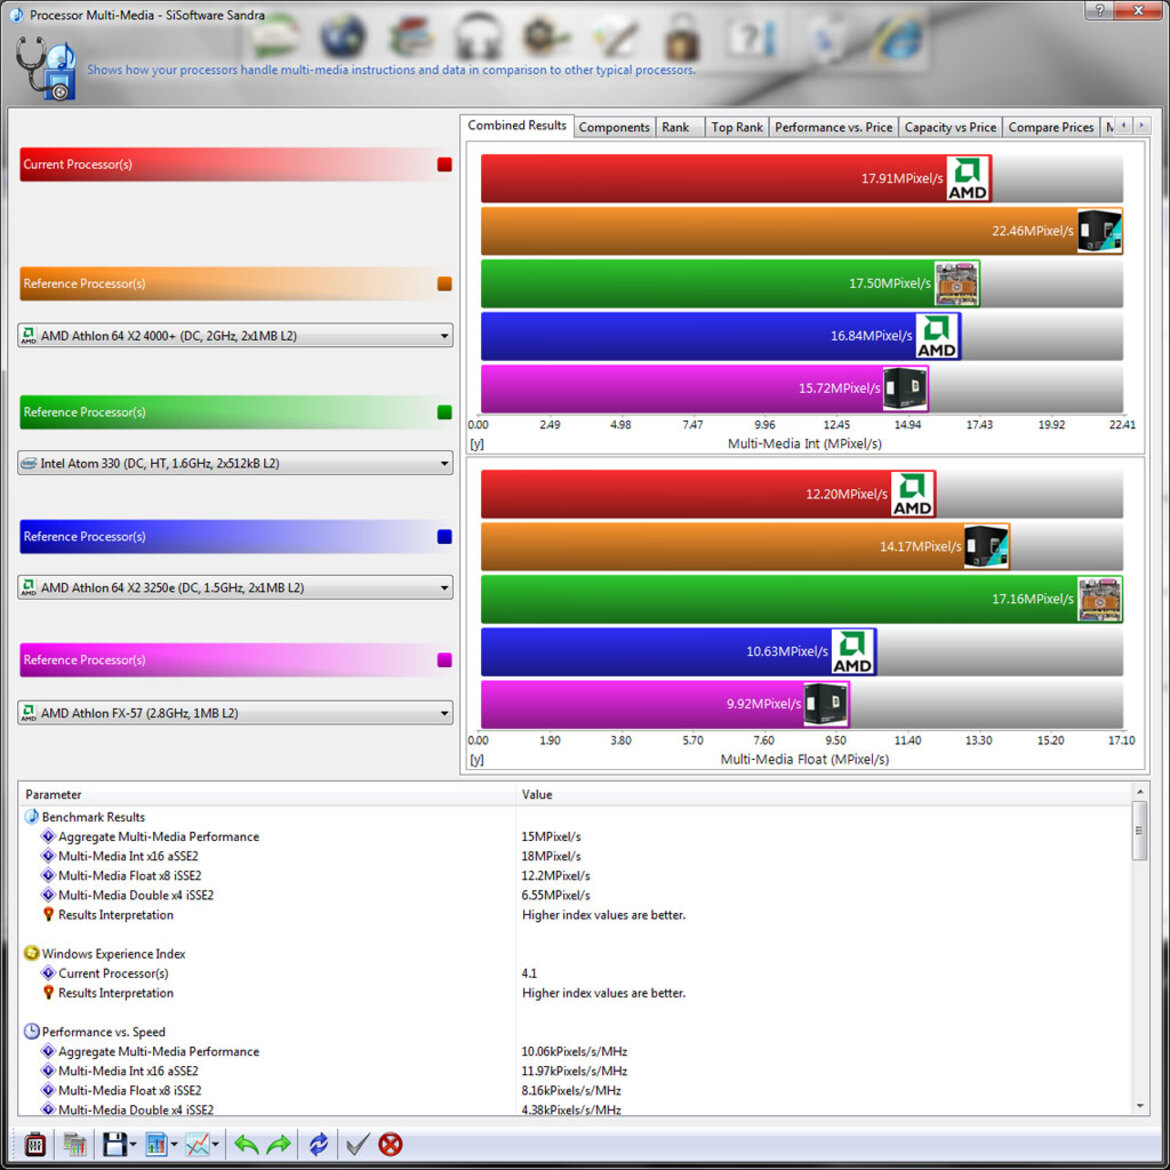Click the blue Reference Processor(s) color square
This screenshot has height=1170, width=1170.
(x=444, y=536)
